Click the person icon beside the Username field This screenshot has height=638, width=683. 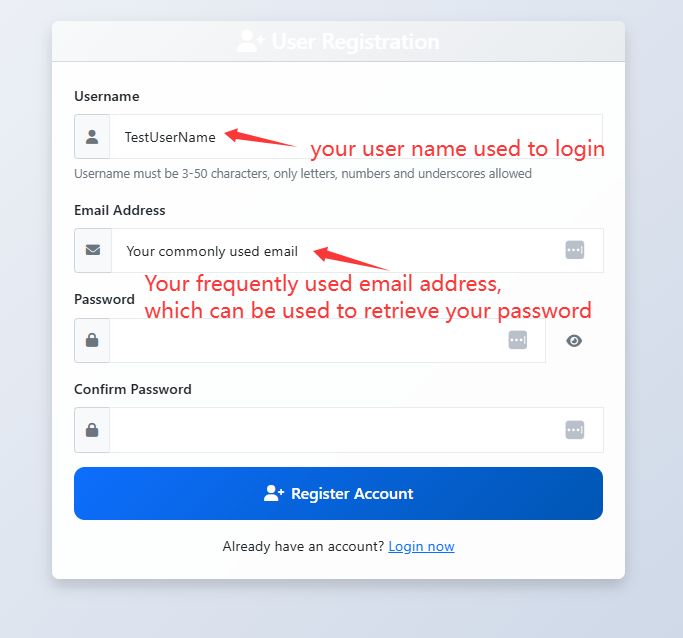point(92,137)
